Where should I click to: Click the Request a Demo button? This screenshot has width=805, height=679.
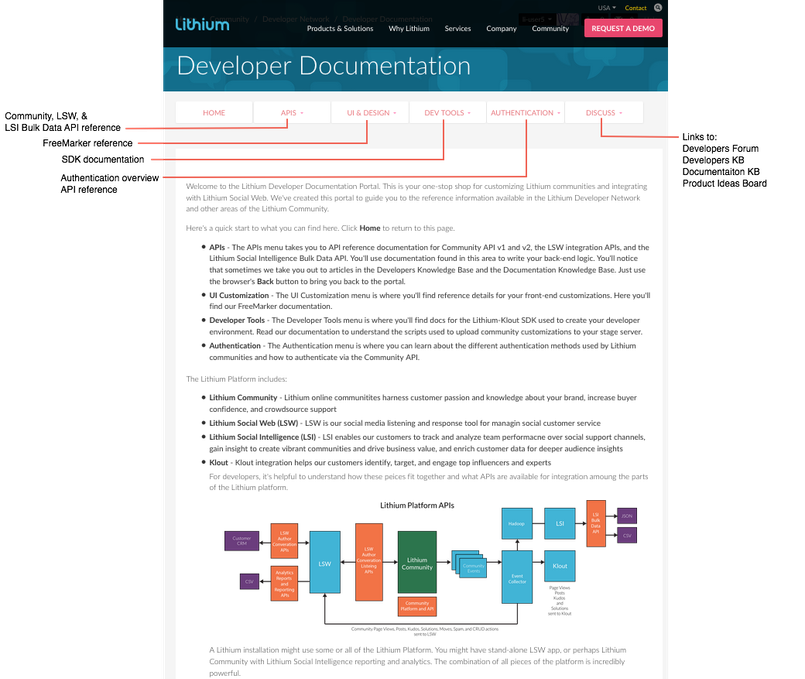pyautogui.click(x=623, y=28)
